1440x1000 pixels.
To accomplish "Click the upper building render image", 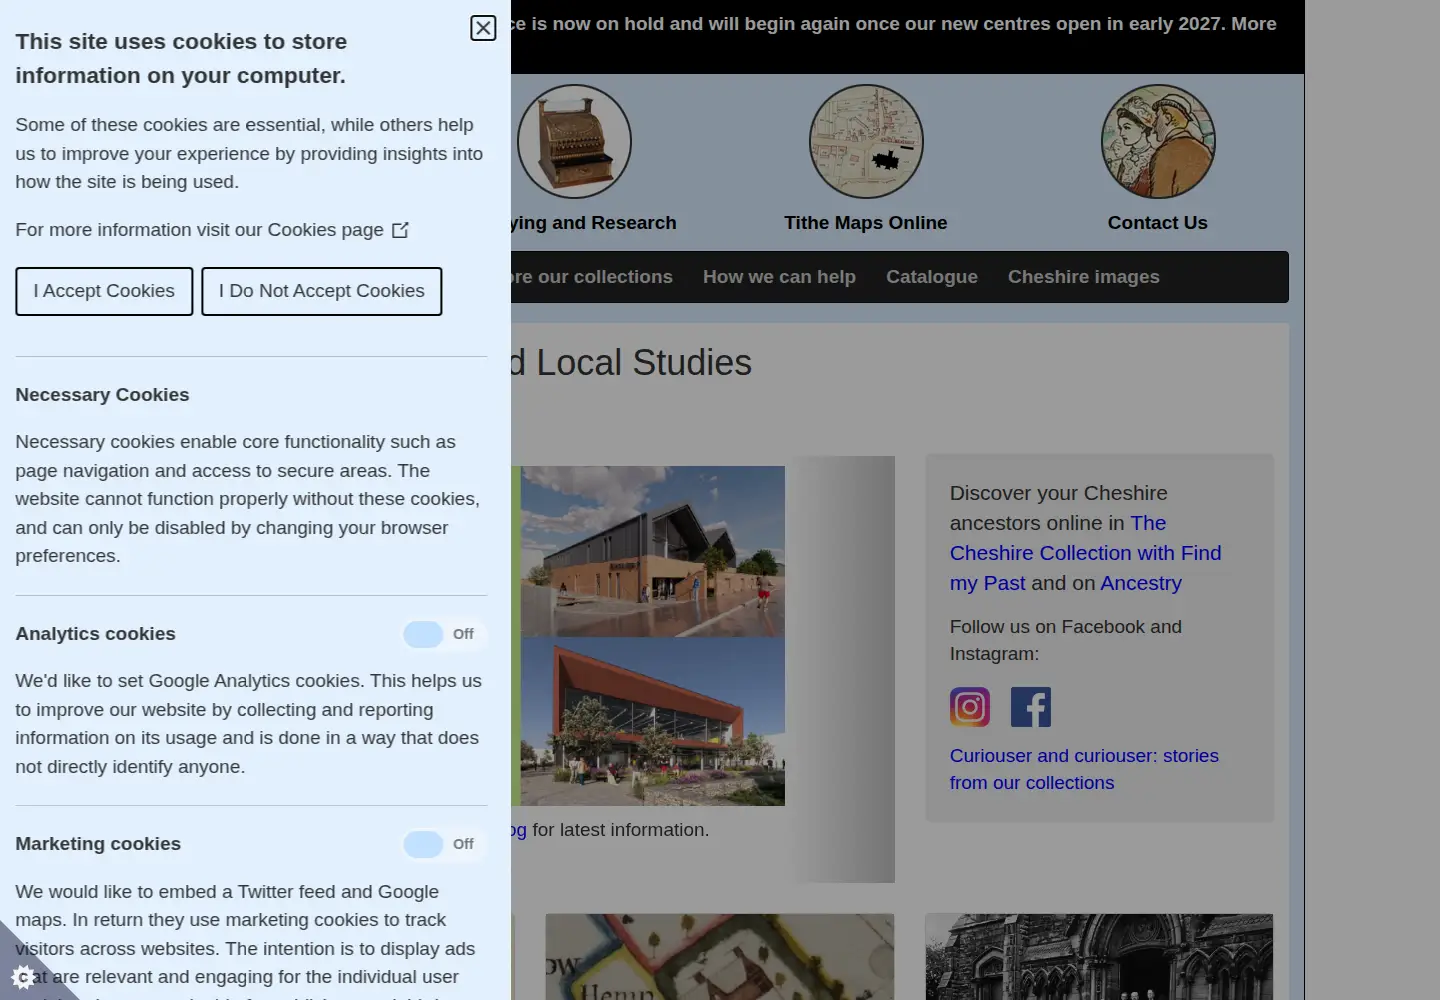I will 652,551.
